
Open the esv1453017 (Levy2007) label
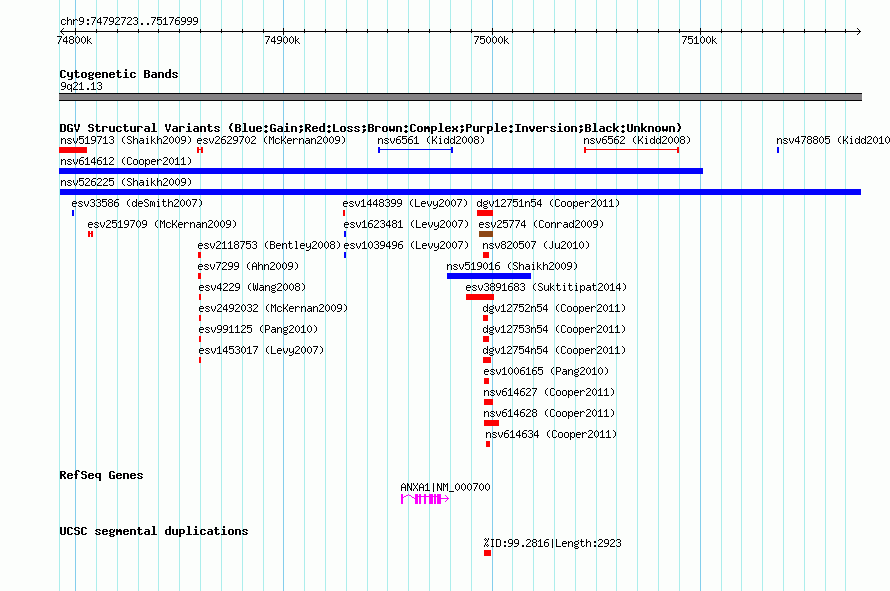coord(261,350)
